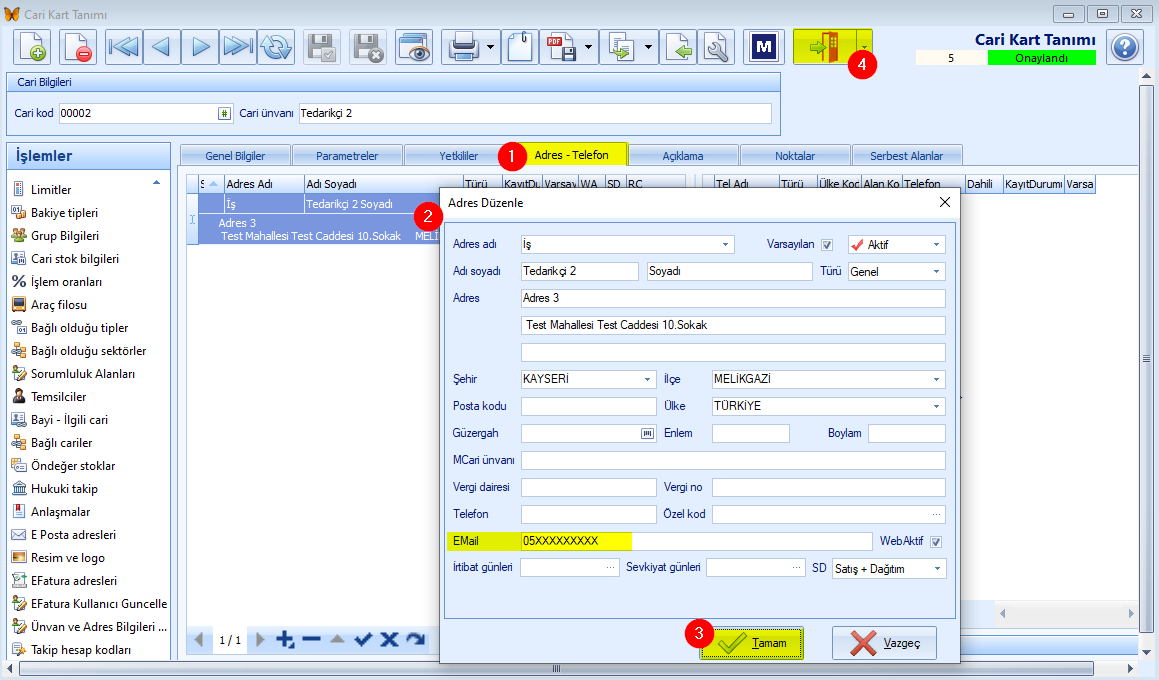Screen dimensions: 1159x680
Task: Go to the first record with the toolbar arrow
Action: 123,47
